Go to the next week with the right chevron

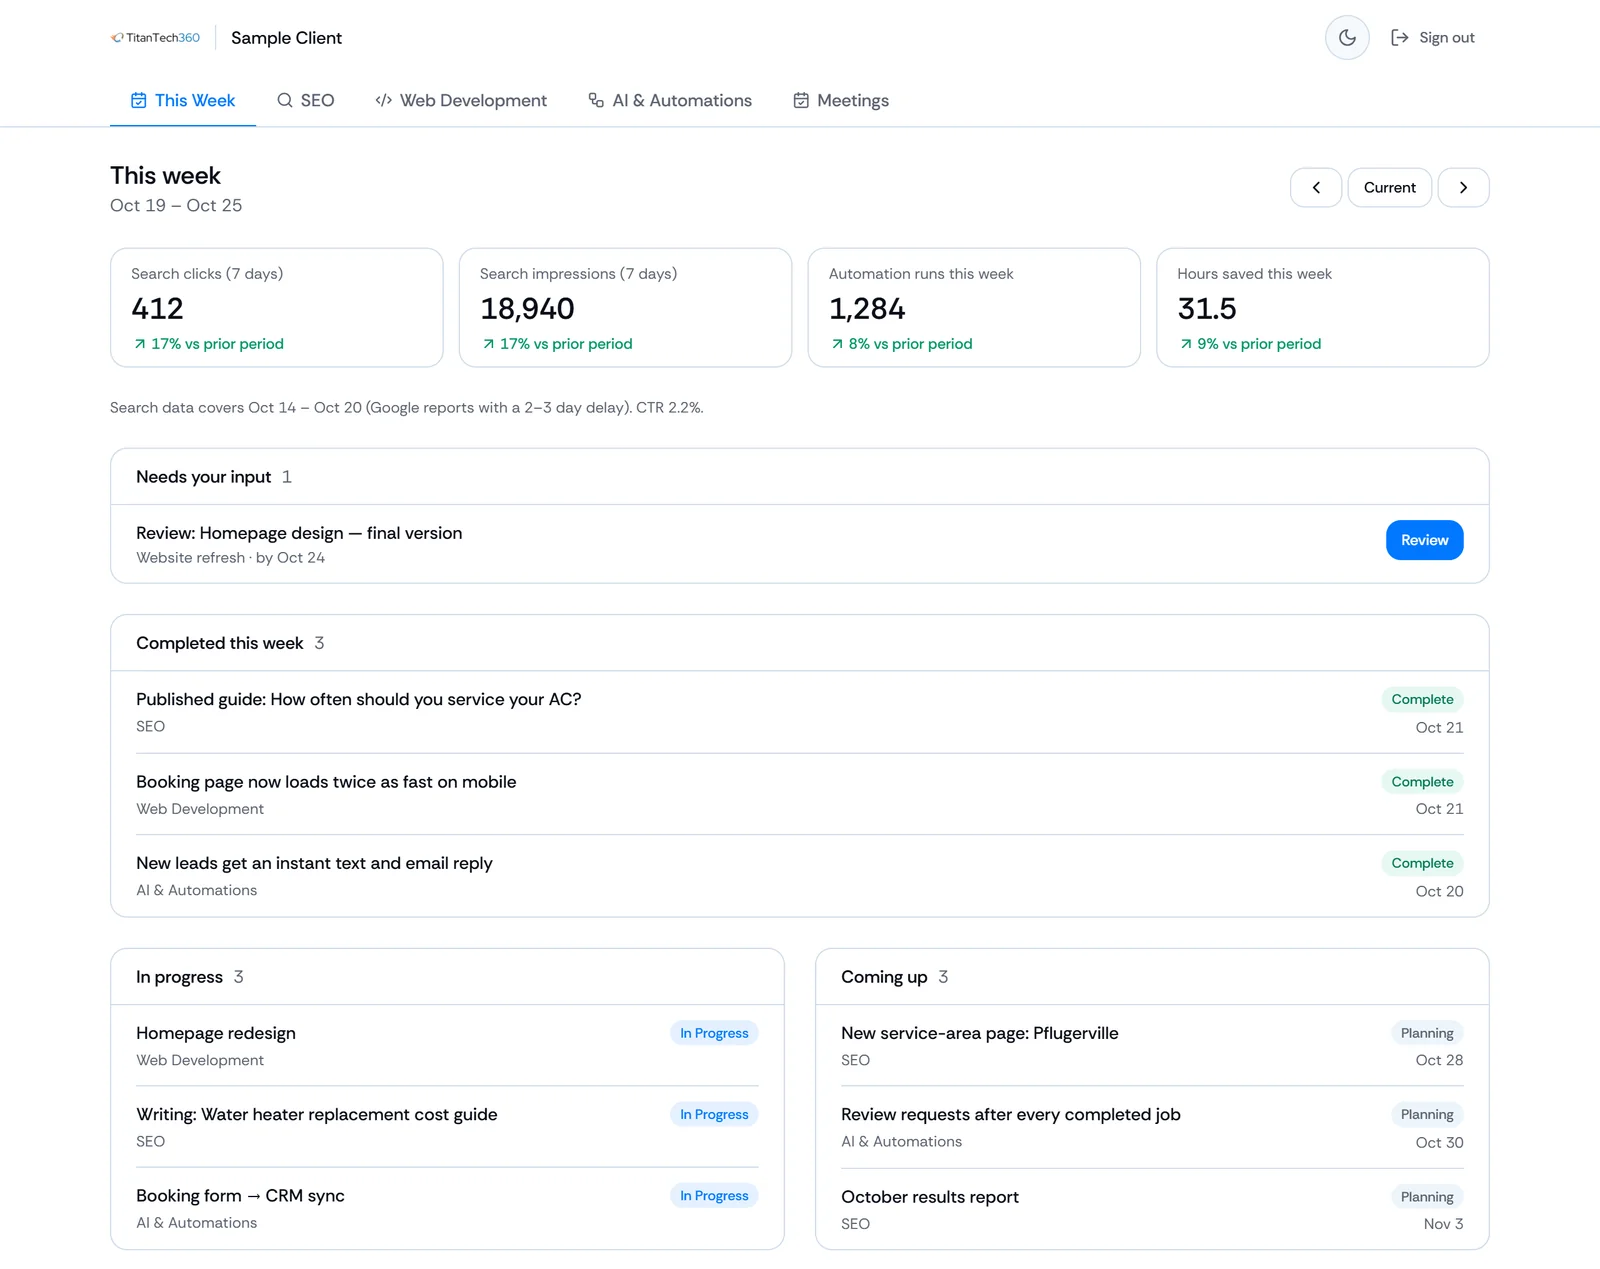tap(1463, 188)
